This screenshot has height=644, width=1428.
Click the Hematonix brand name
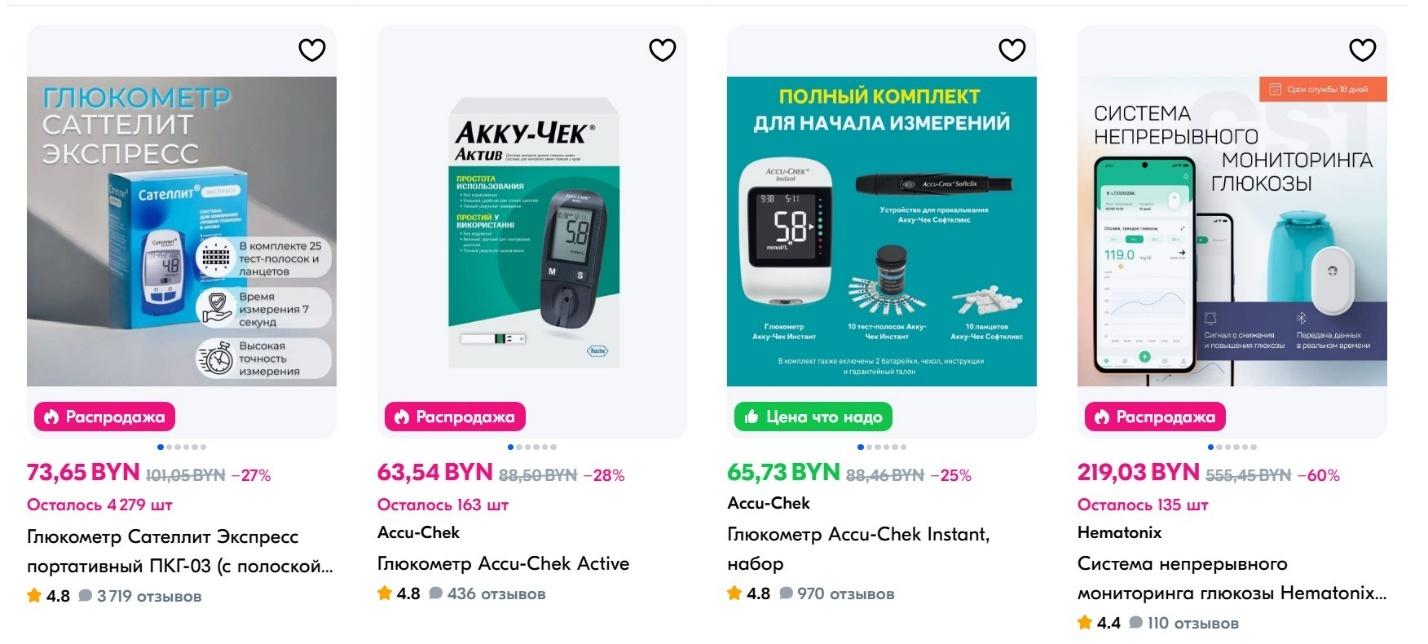pyautogui.click(x=1119, y=533)
